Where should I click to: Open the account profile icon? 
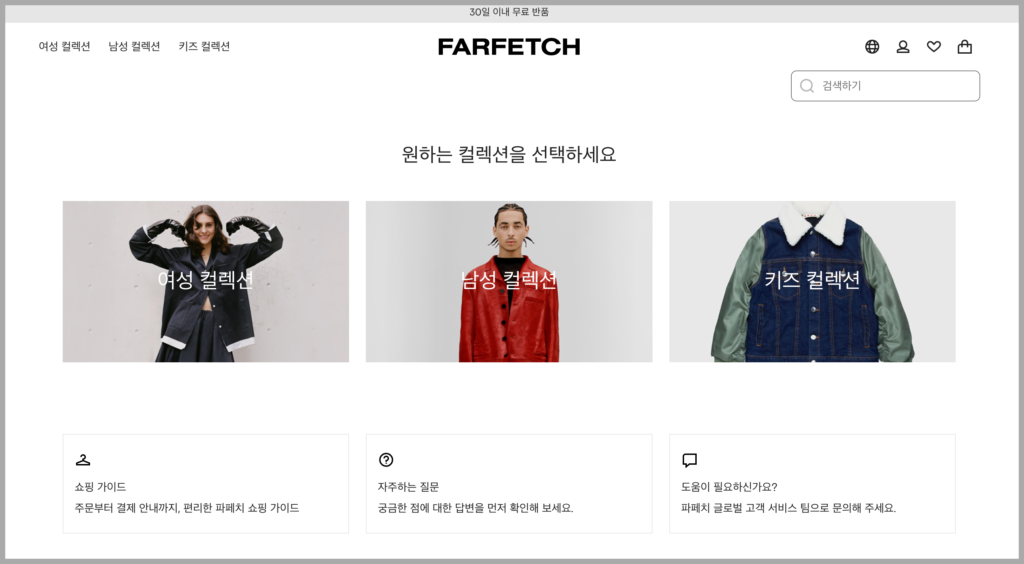click(x=903, y=46)
